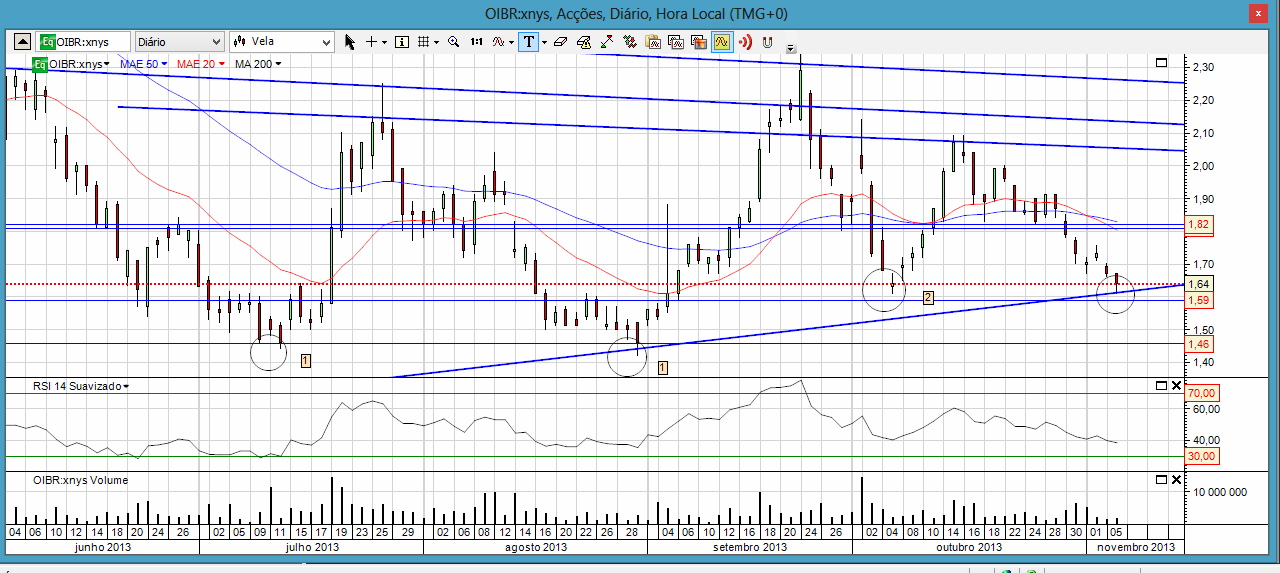Image resolution: width=1280 pixels, height=573 pixels.
Task: Close the RSI indicator panel
Action: pyautogui.click(x=1176, y=386)
